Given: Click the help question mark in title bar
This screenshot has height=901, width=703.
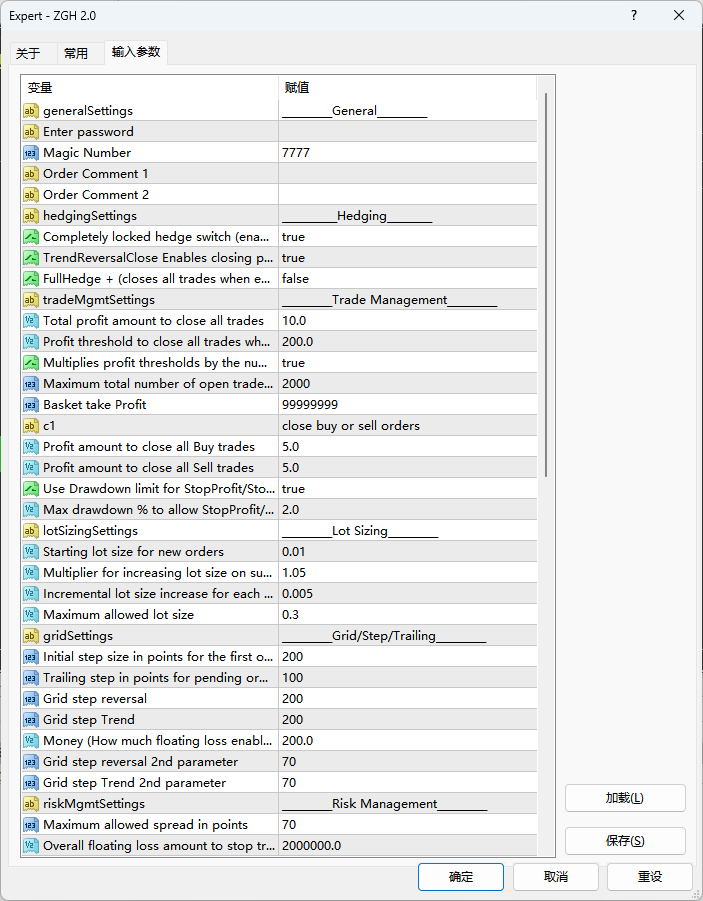Looking at the screenshot, I should pyautogui.click(x=634, y=16).
